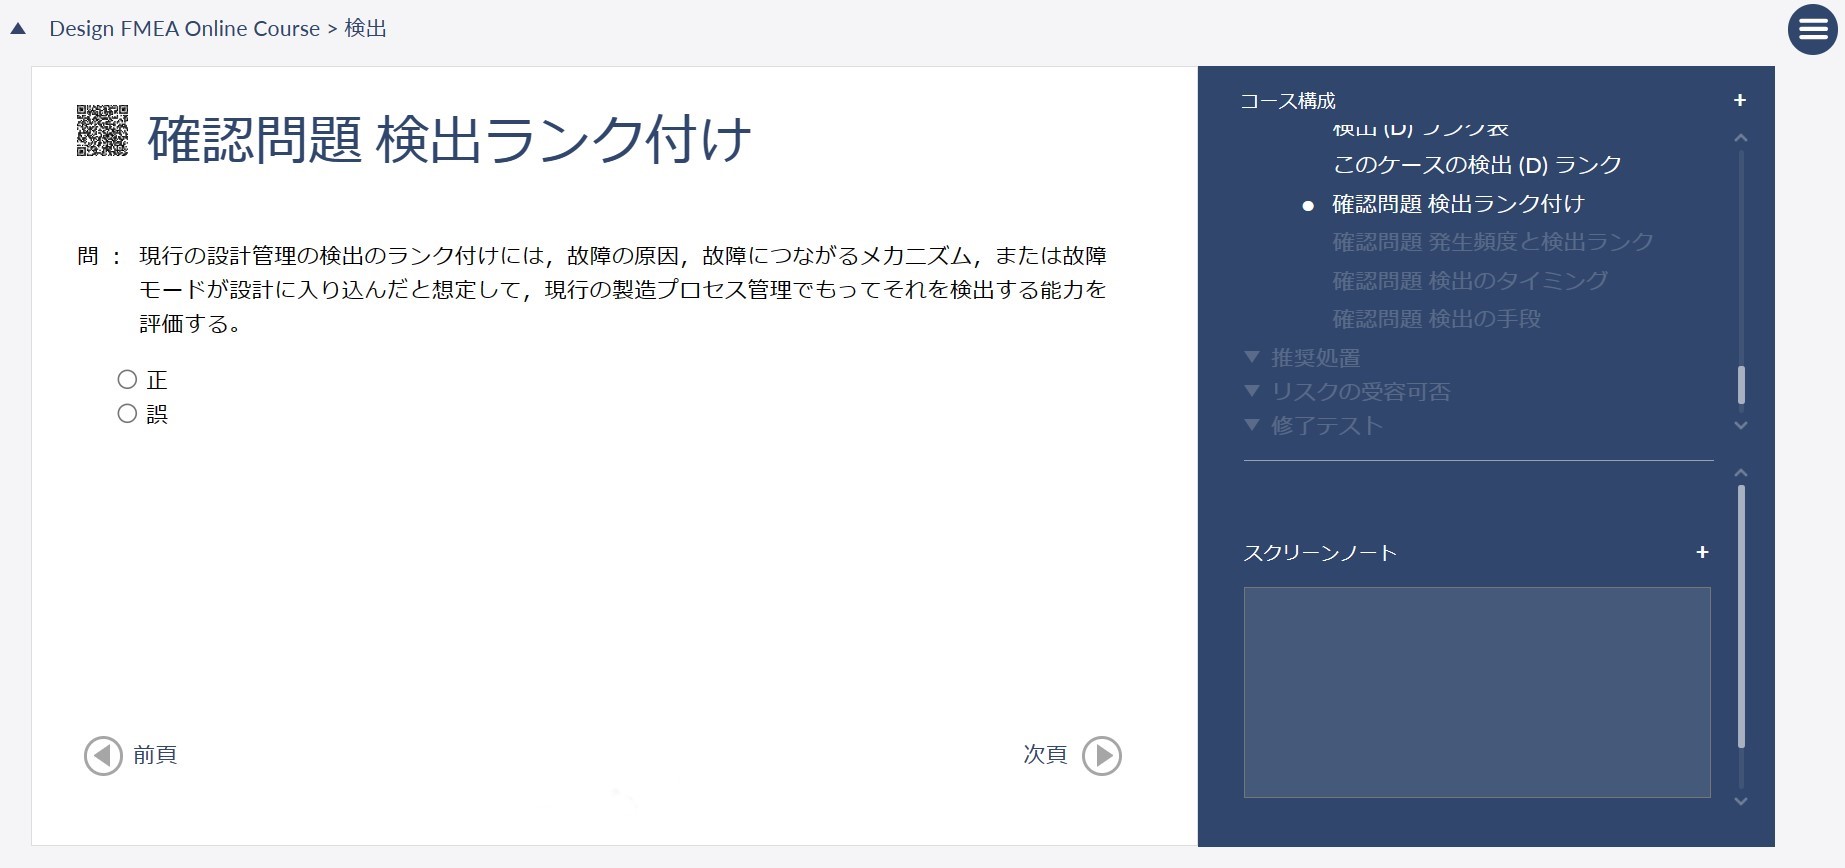Click the screen note scroll up arrow
The image size is (1845, 868).
pos(1741,473)
